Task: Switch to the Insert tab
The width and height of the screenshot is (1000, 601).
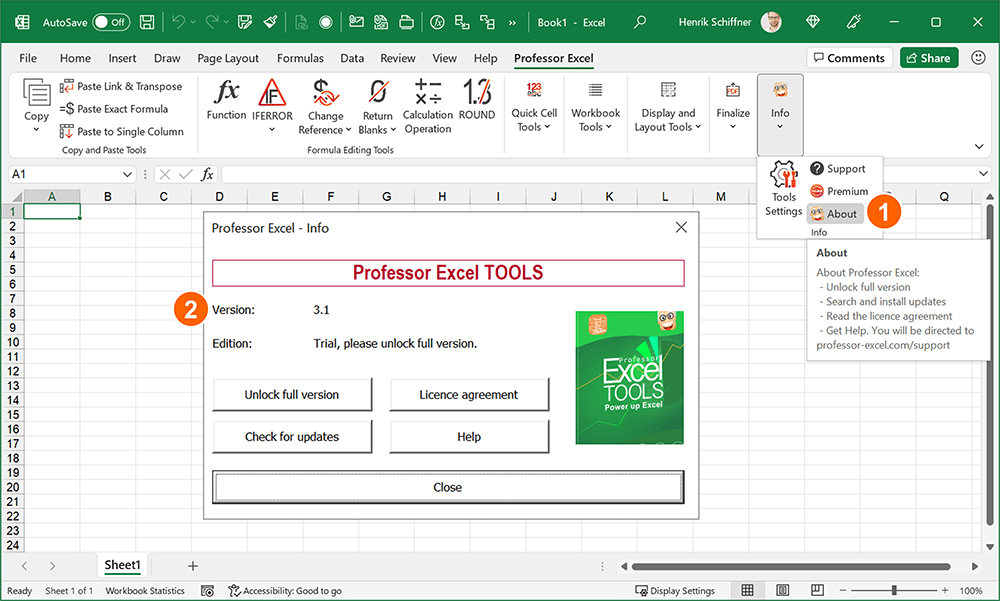Action: point(122,58)
